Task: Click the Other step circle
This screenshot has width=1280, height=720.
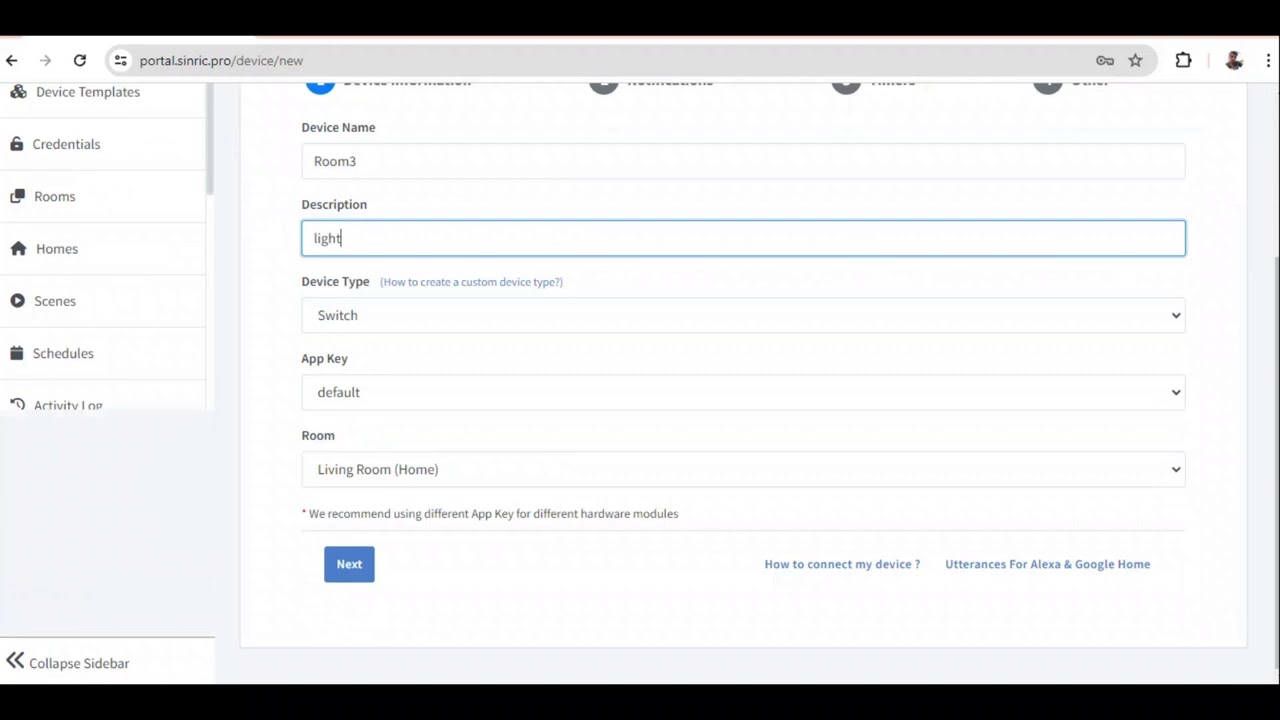Action: pyautogui.click(x=1048, y=87)
